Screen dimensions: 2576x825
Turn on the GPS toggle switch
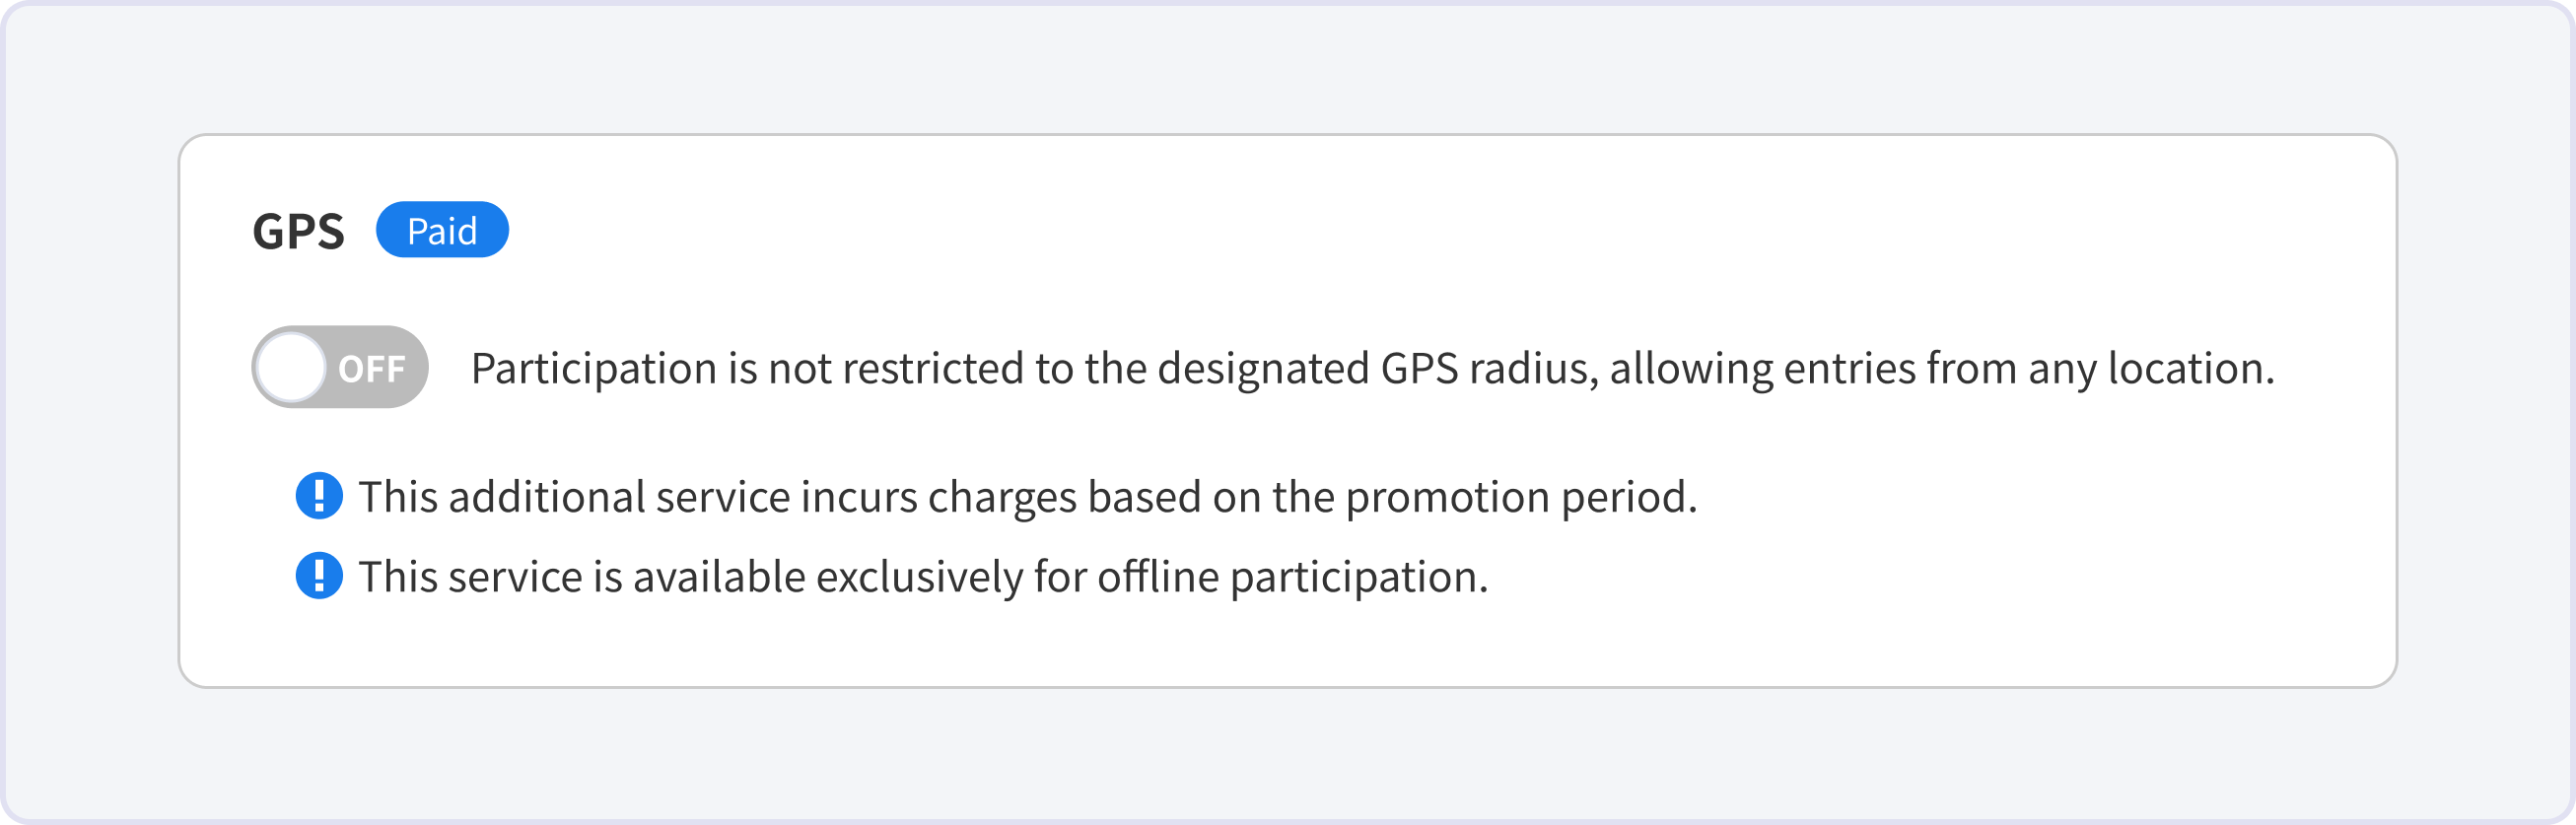click(x=340, y=367)
